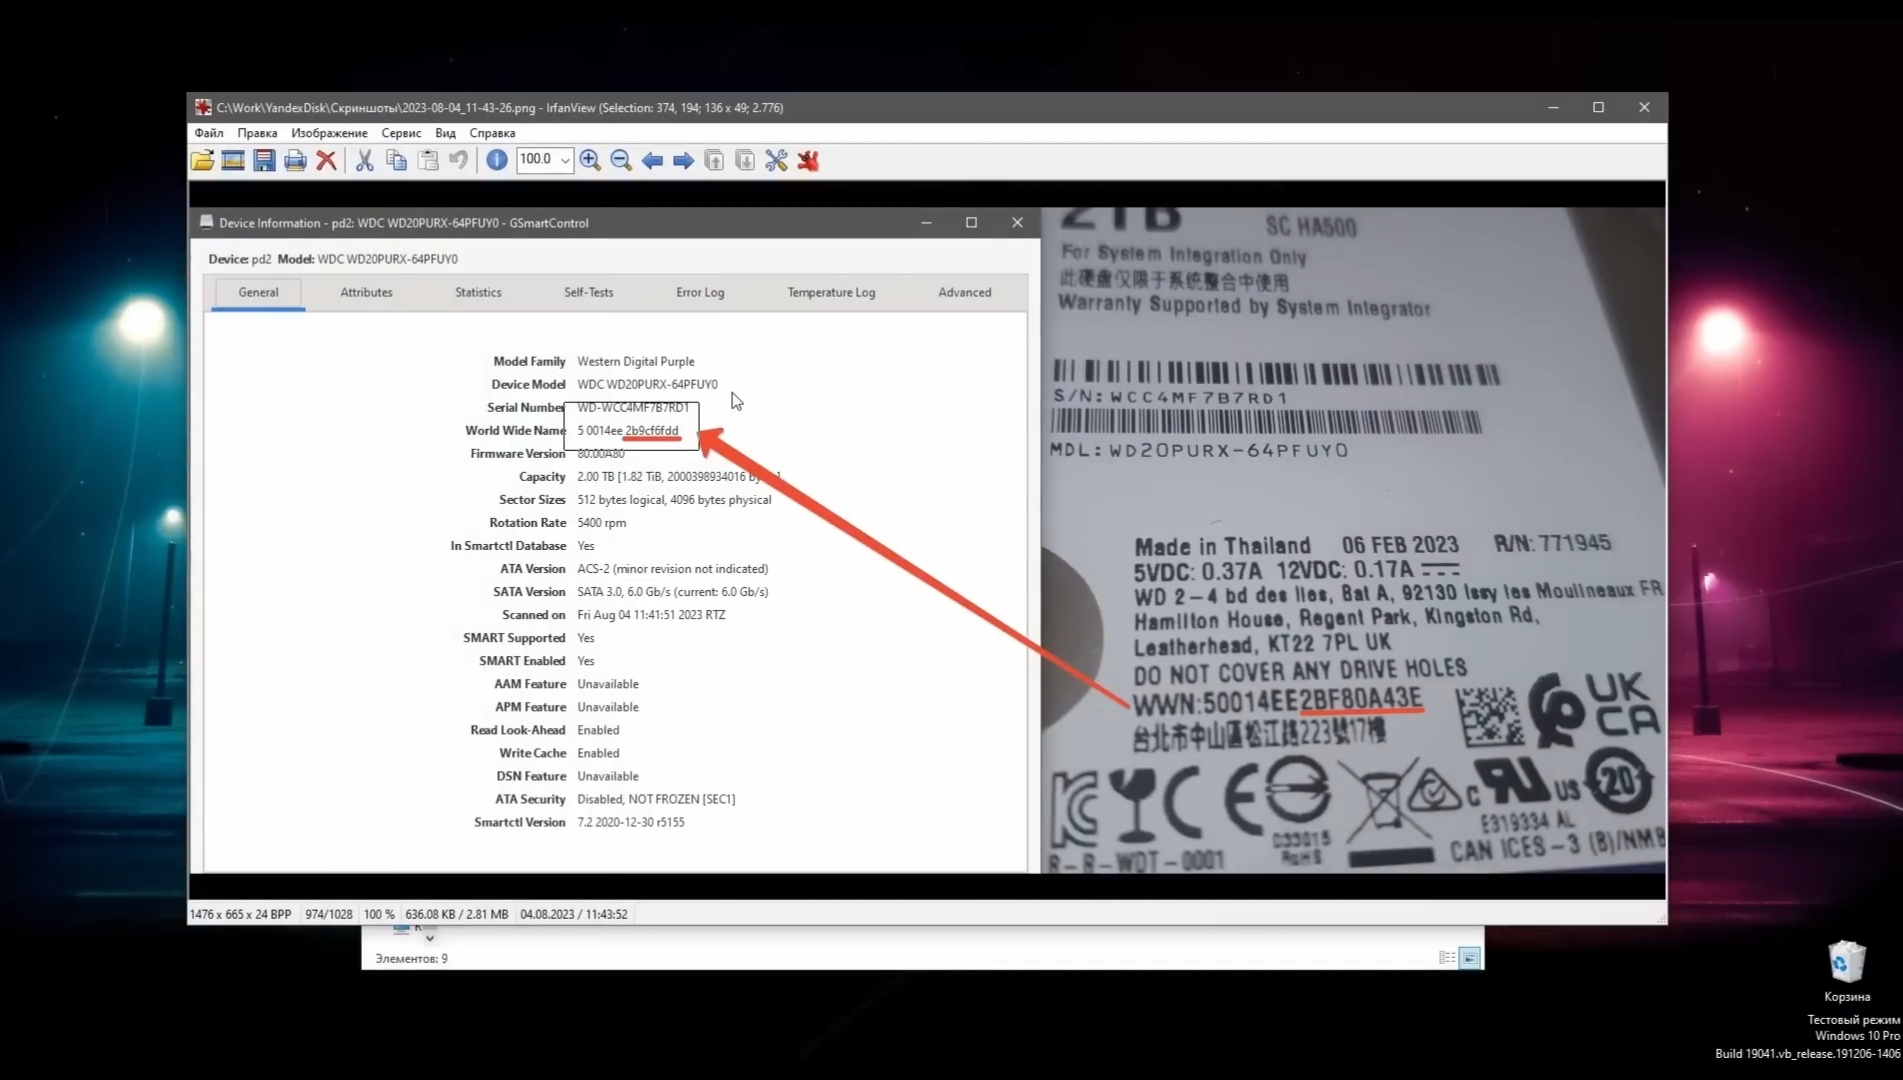Select the Recycle Bin on the desktop
Image resolution: width=1903 pixels, height=1080 pixels.
[x=1846, y=971]
